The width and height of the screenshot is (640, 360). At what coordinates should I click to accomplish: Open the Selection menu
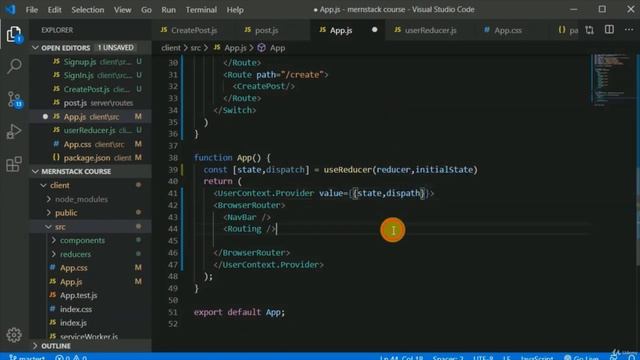coord(88,9)
